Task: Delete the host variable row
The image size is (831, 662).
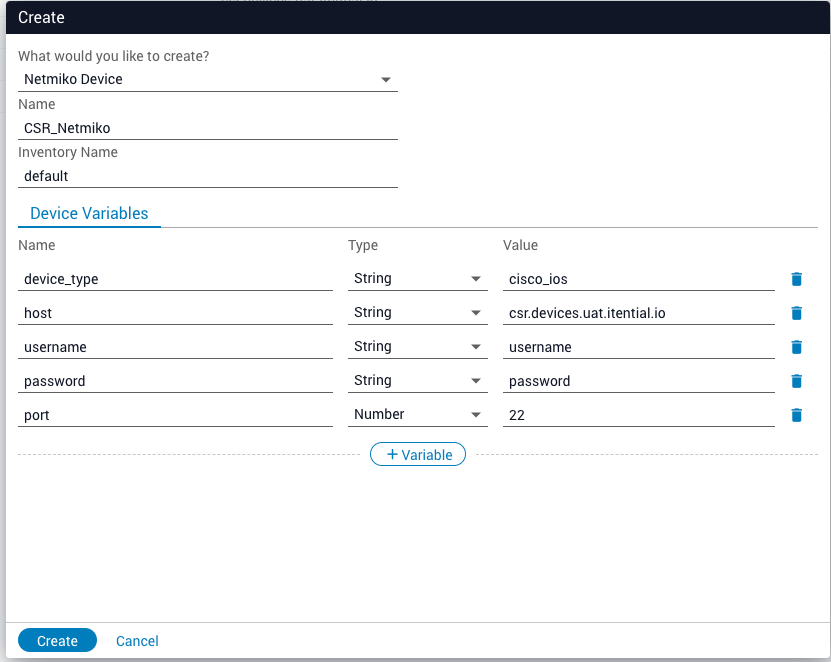Action: click(796, 313)
